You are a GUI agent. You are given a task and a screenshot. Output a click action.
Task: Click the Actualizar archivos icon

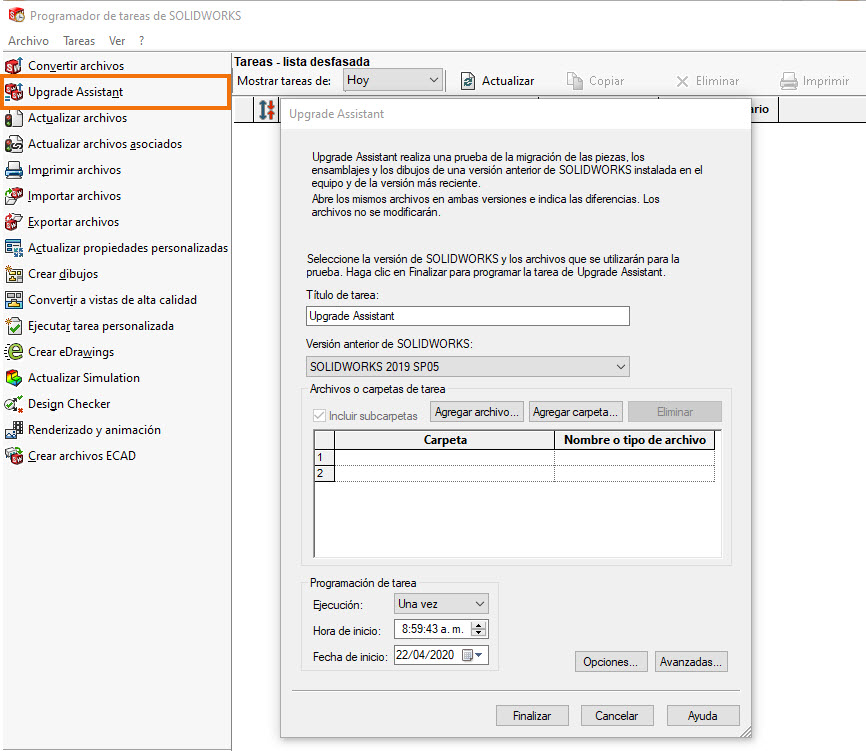pos(14,118)
